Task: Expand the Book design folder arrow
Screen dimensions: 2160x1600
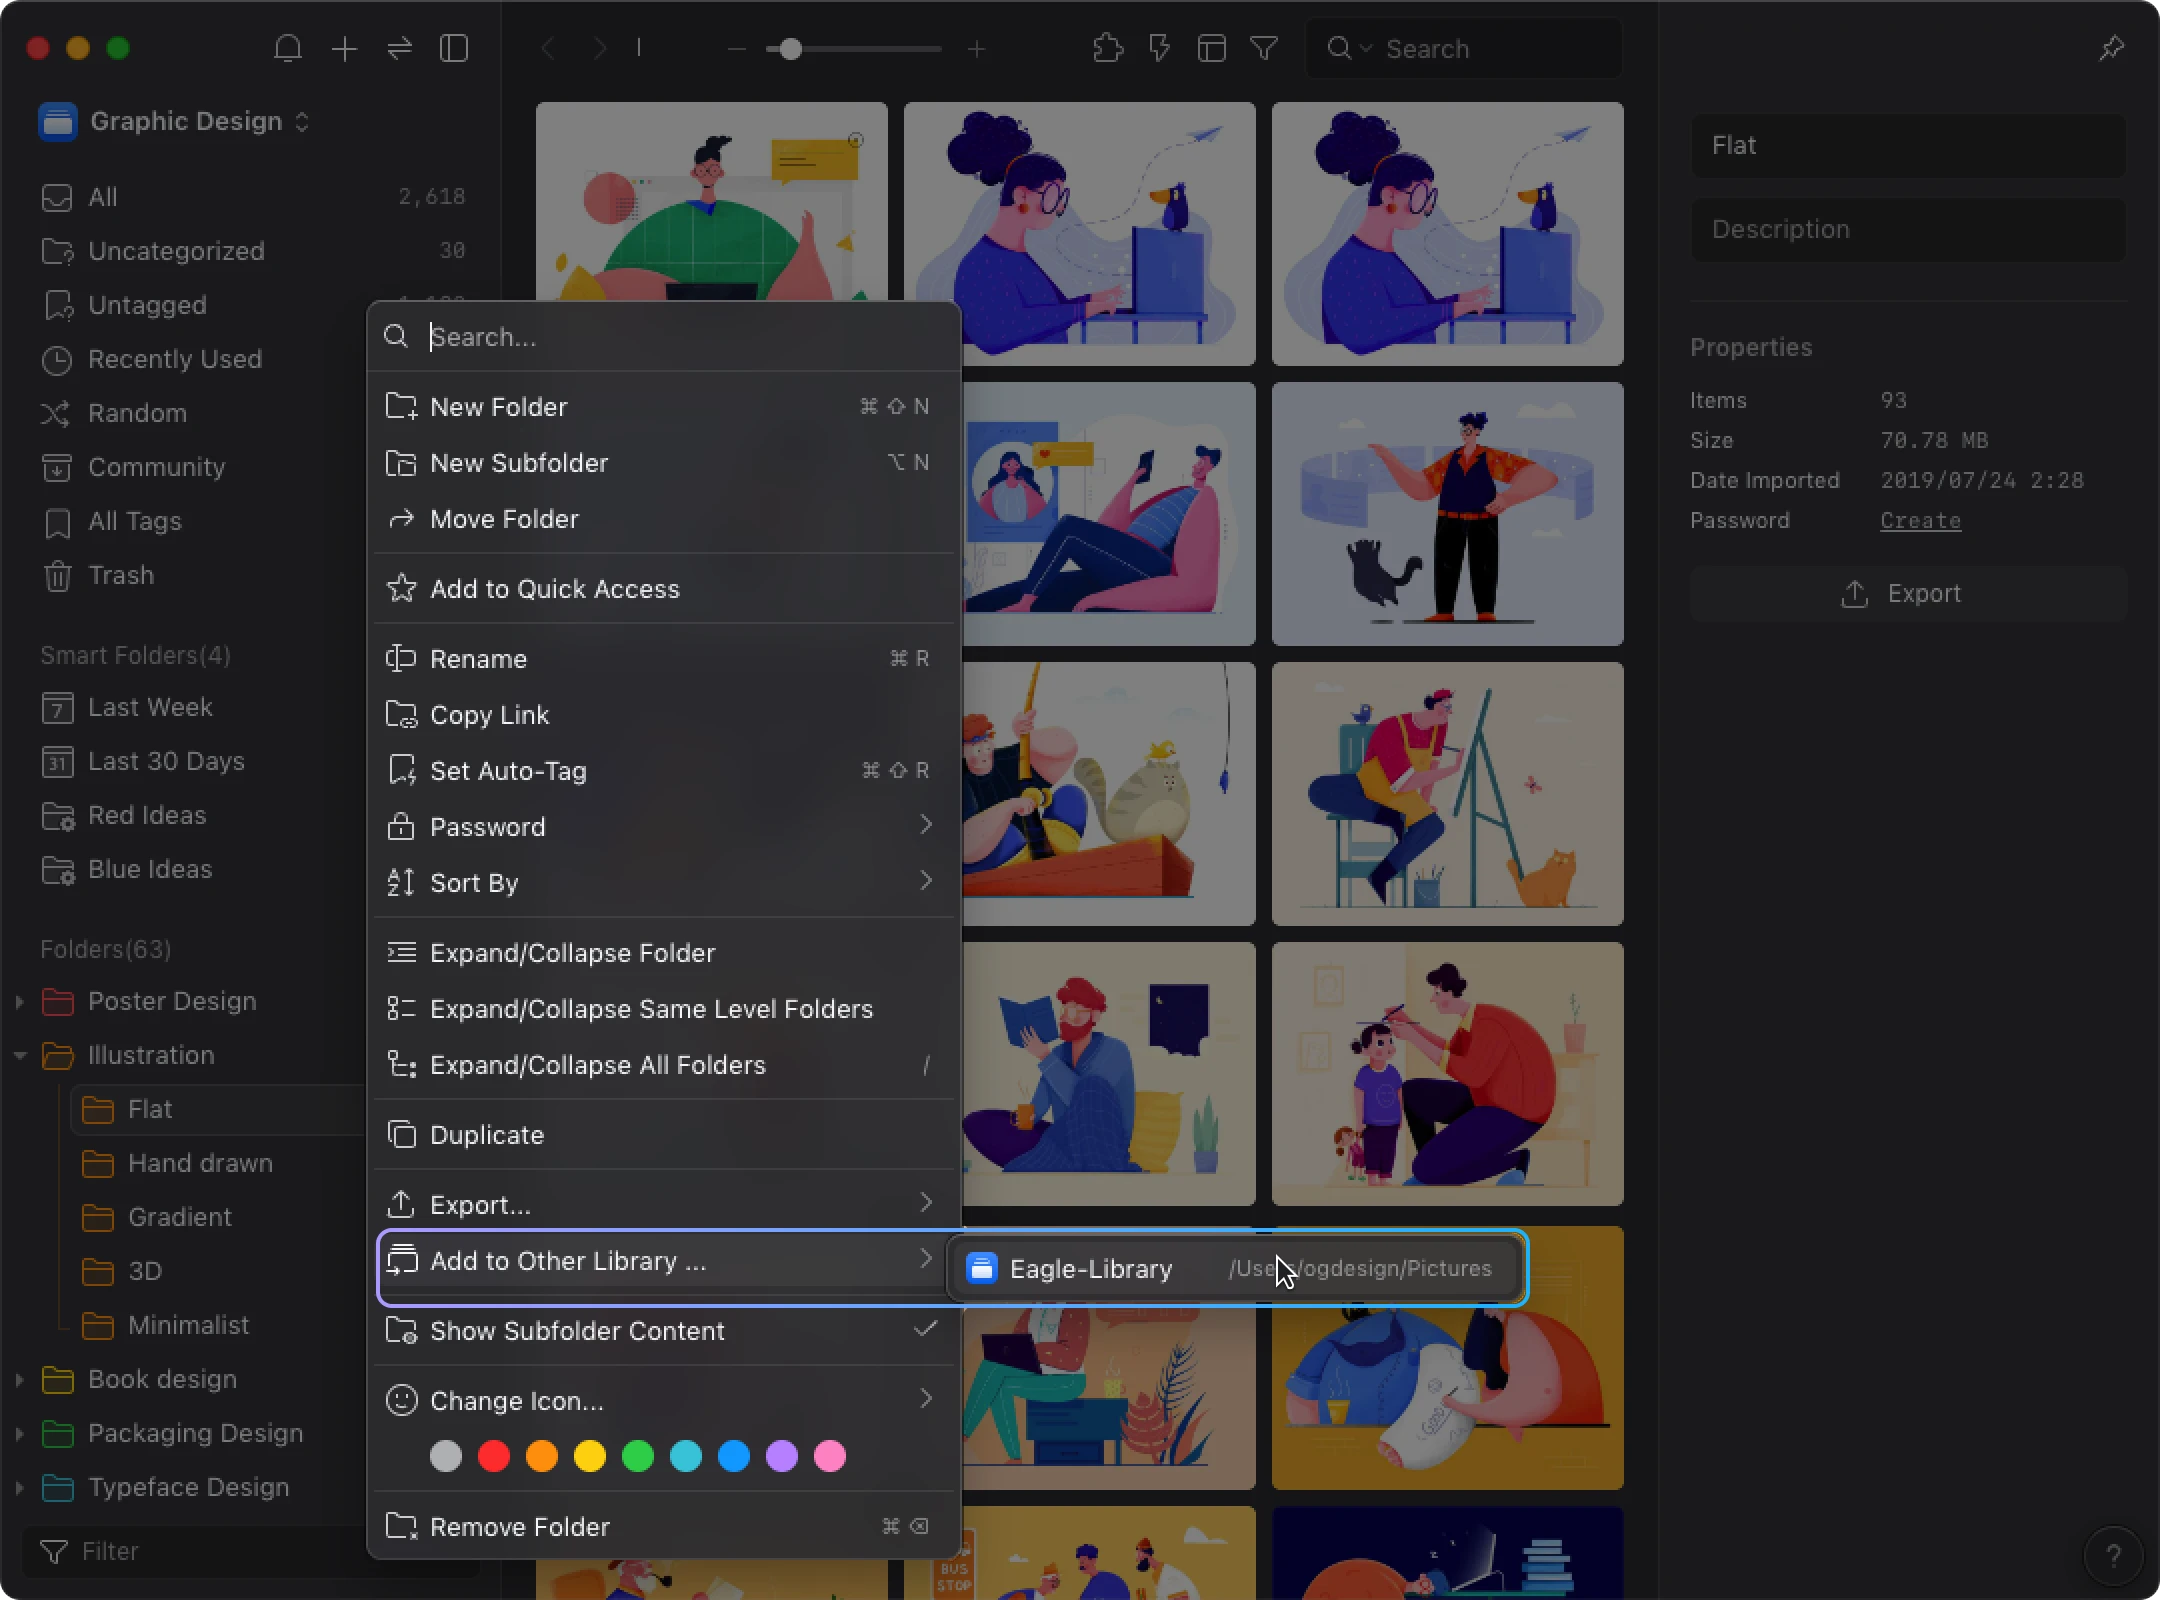Action: click(x=19, y=1379)
